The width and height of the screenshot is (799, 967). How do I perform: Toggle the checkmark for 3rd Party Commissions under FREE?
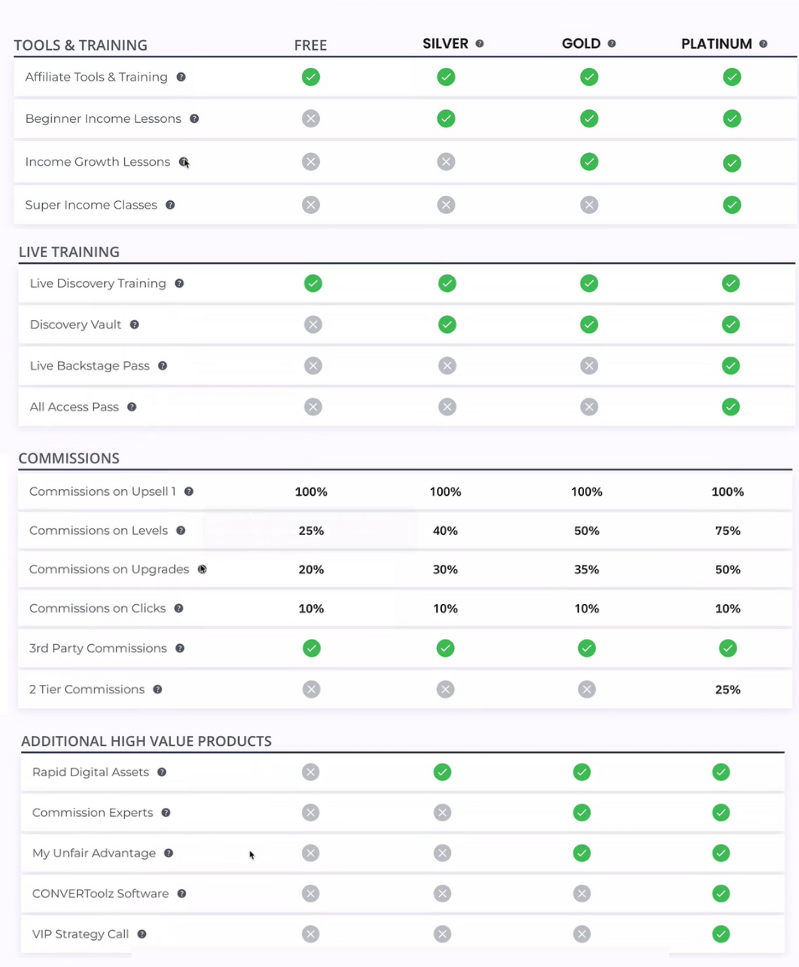point(311,648)
